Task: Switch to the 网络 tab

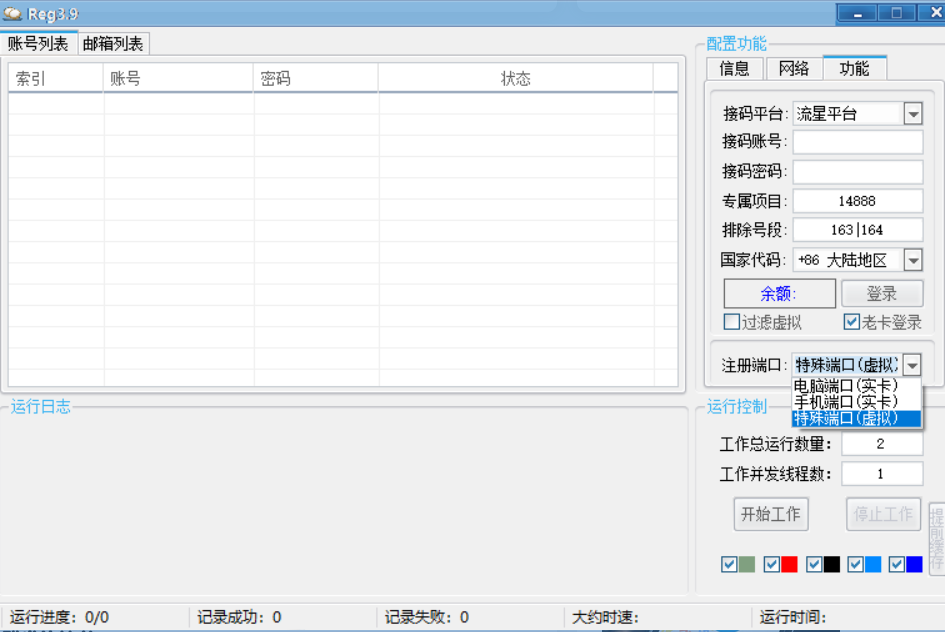Action: tap(793, 68)
